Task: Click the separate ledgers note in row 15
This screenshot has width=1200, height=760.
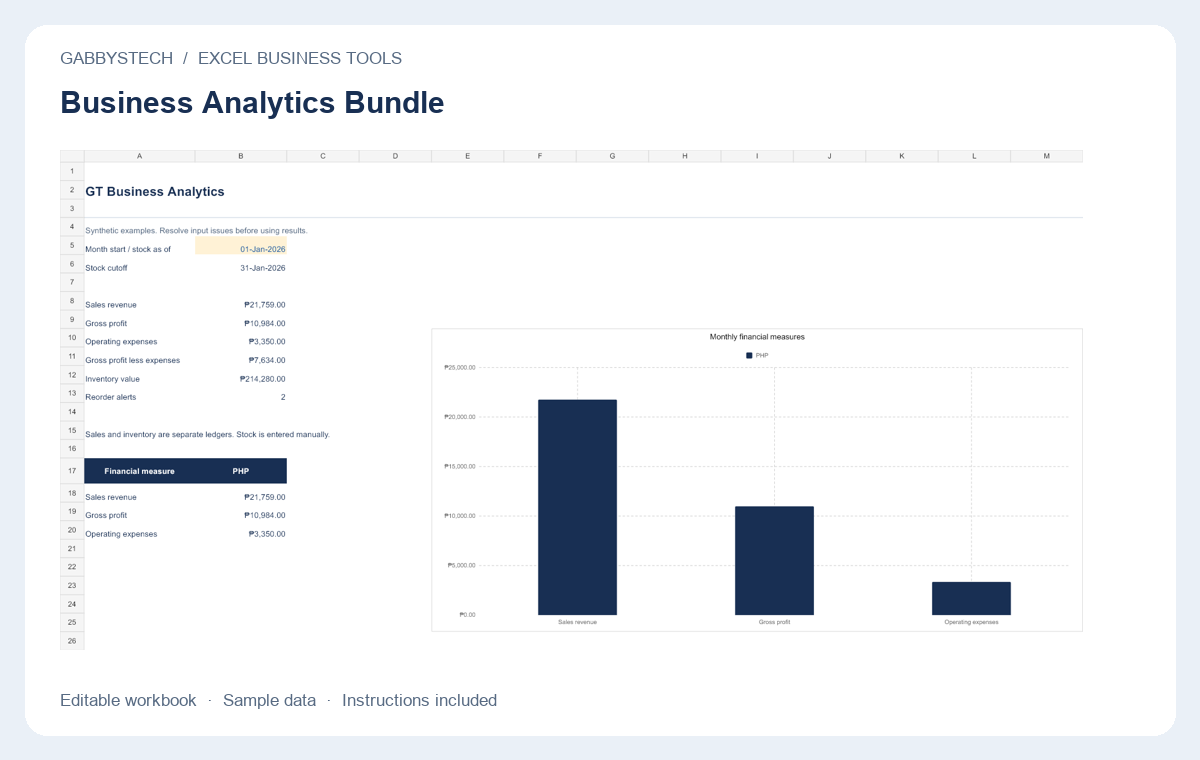Action: point(207,435)
